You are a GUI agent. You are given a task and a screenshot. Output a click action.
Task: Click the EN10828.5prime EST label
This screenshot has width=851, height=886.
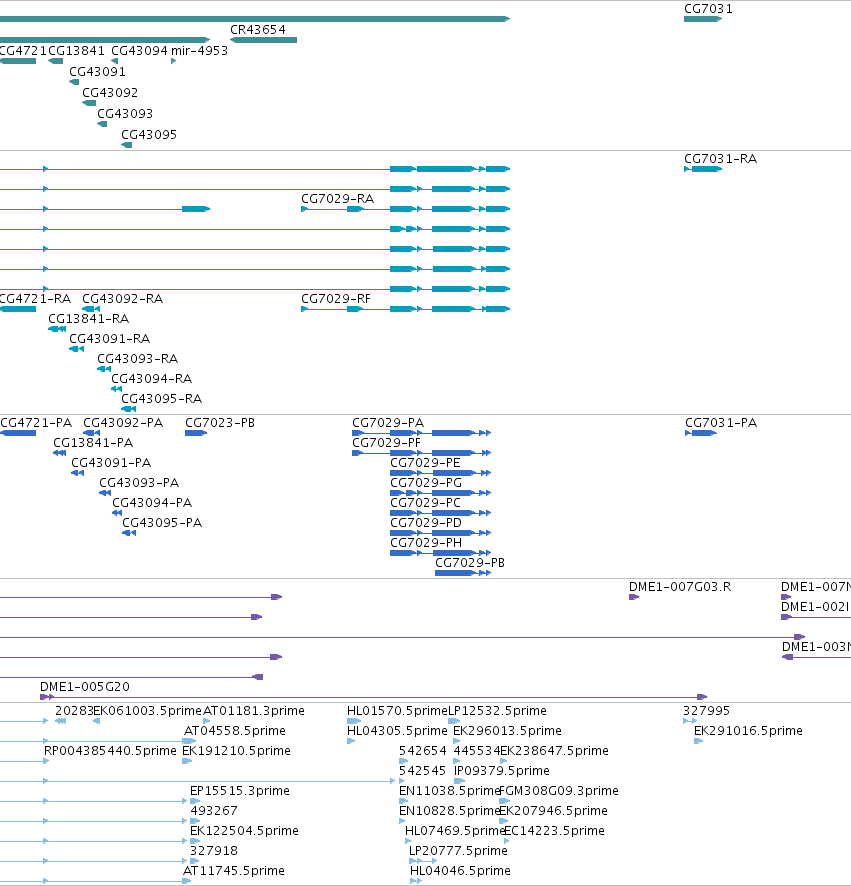coord(450,811)
